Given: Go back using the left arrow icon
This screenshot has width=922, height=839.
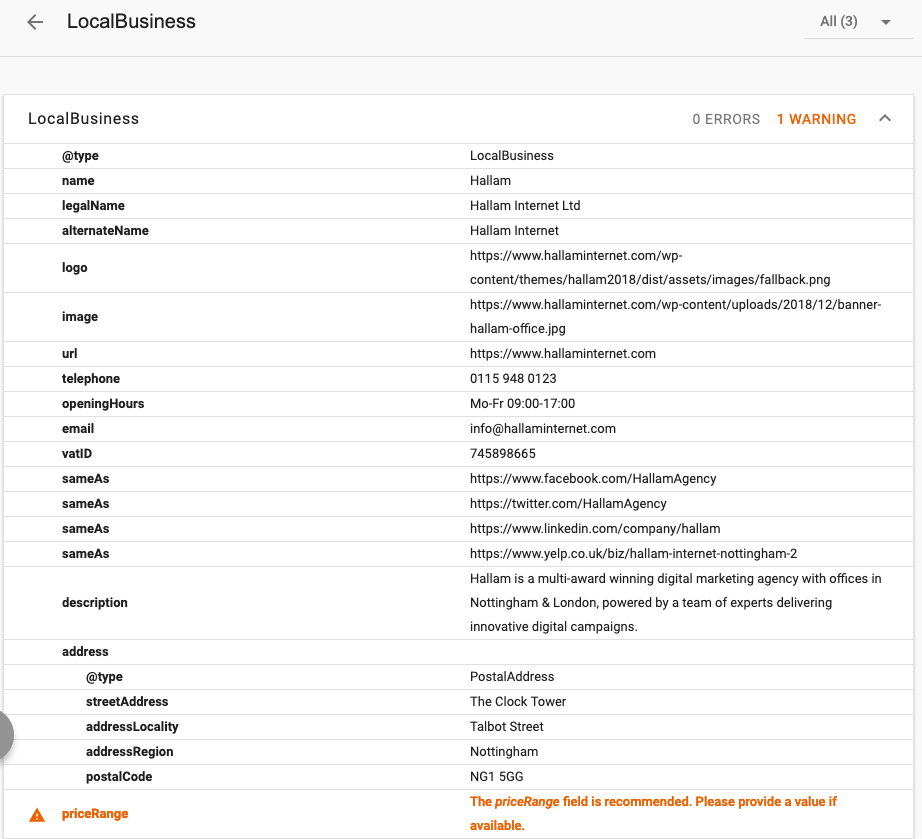Looking at the screenshot, I should click(x=35, y=22).
